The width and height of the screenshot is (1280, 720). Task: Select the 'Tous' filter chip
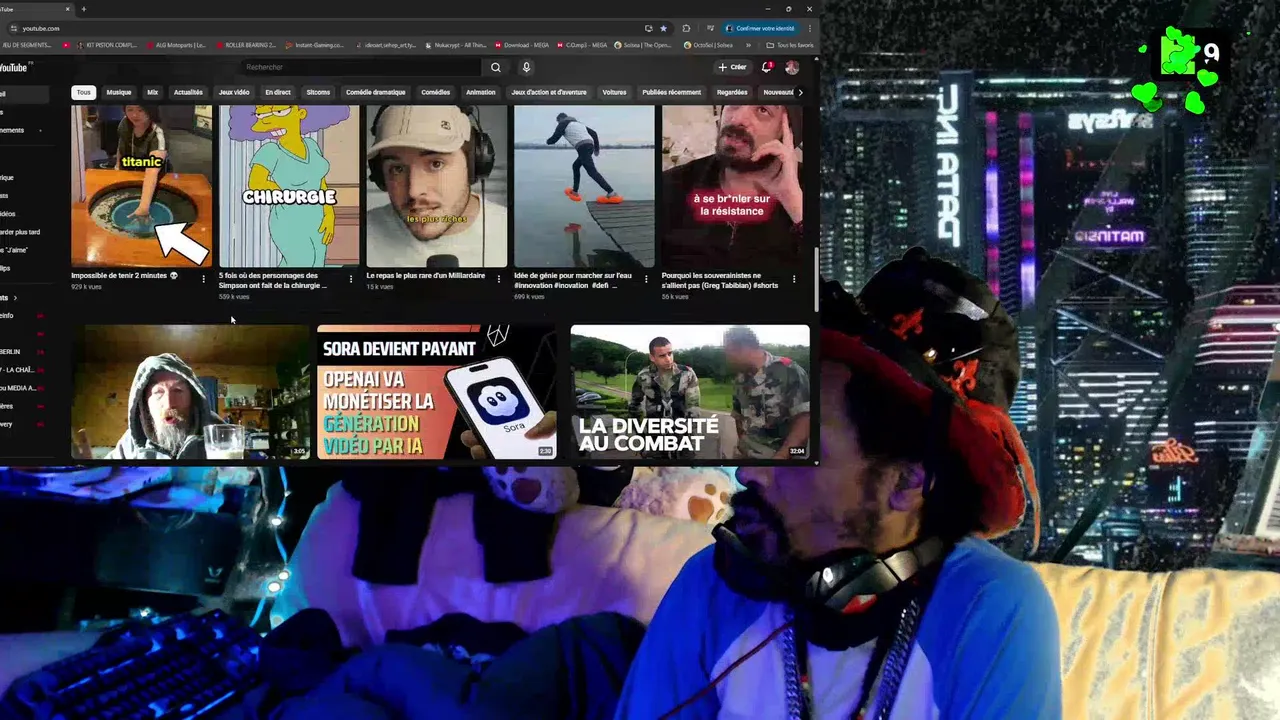(83, 92)
